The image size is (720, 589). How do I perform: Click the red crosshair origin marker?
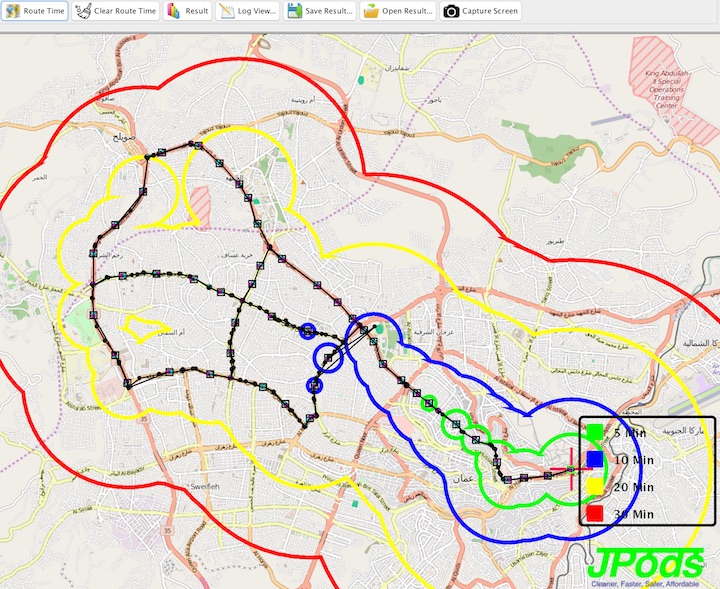[x=572, y=467]
